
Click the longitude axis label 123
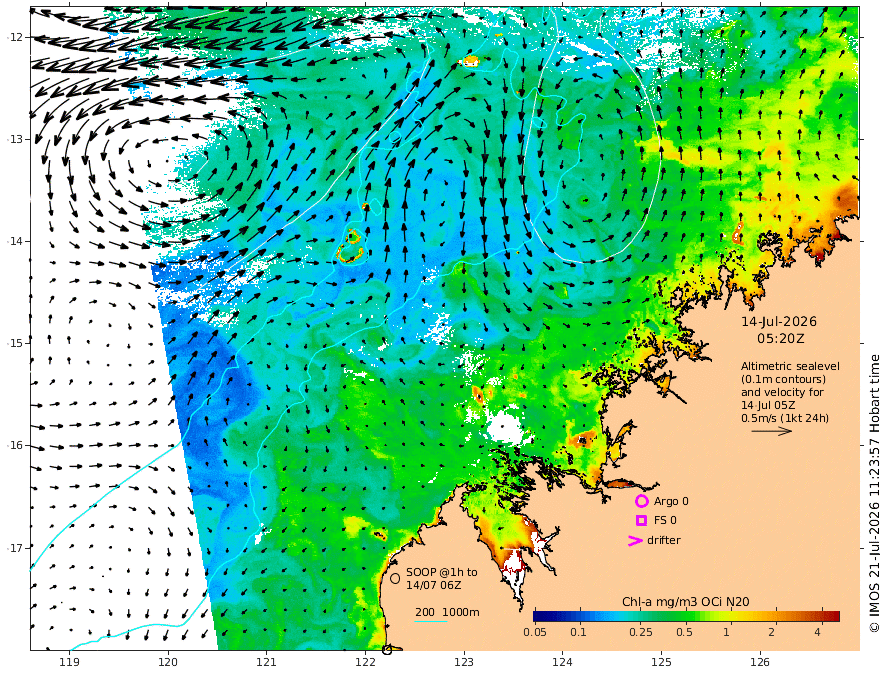click(464, 662)
